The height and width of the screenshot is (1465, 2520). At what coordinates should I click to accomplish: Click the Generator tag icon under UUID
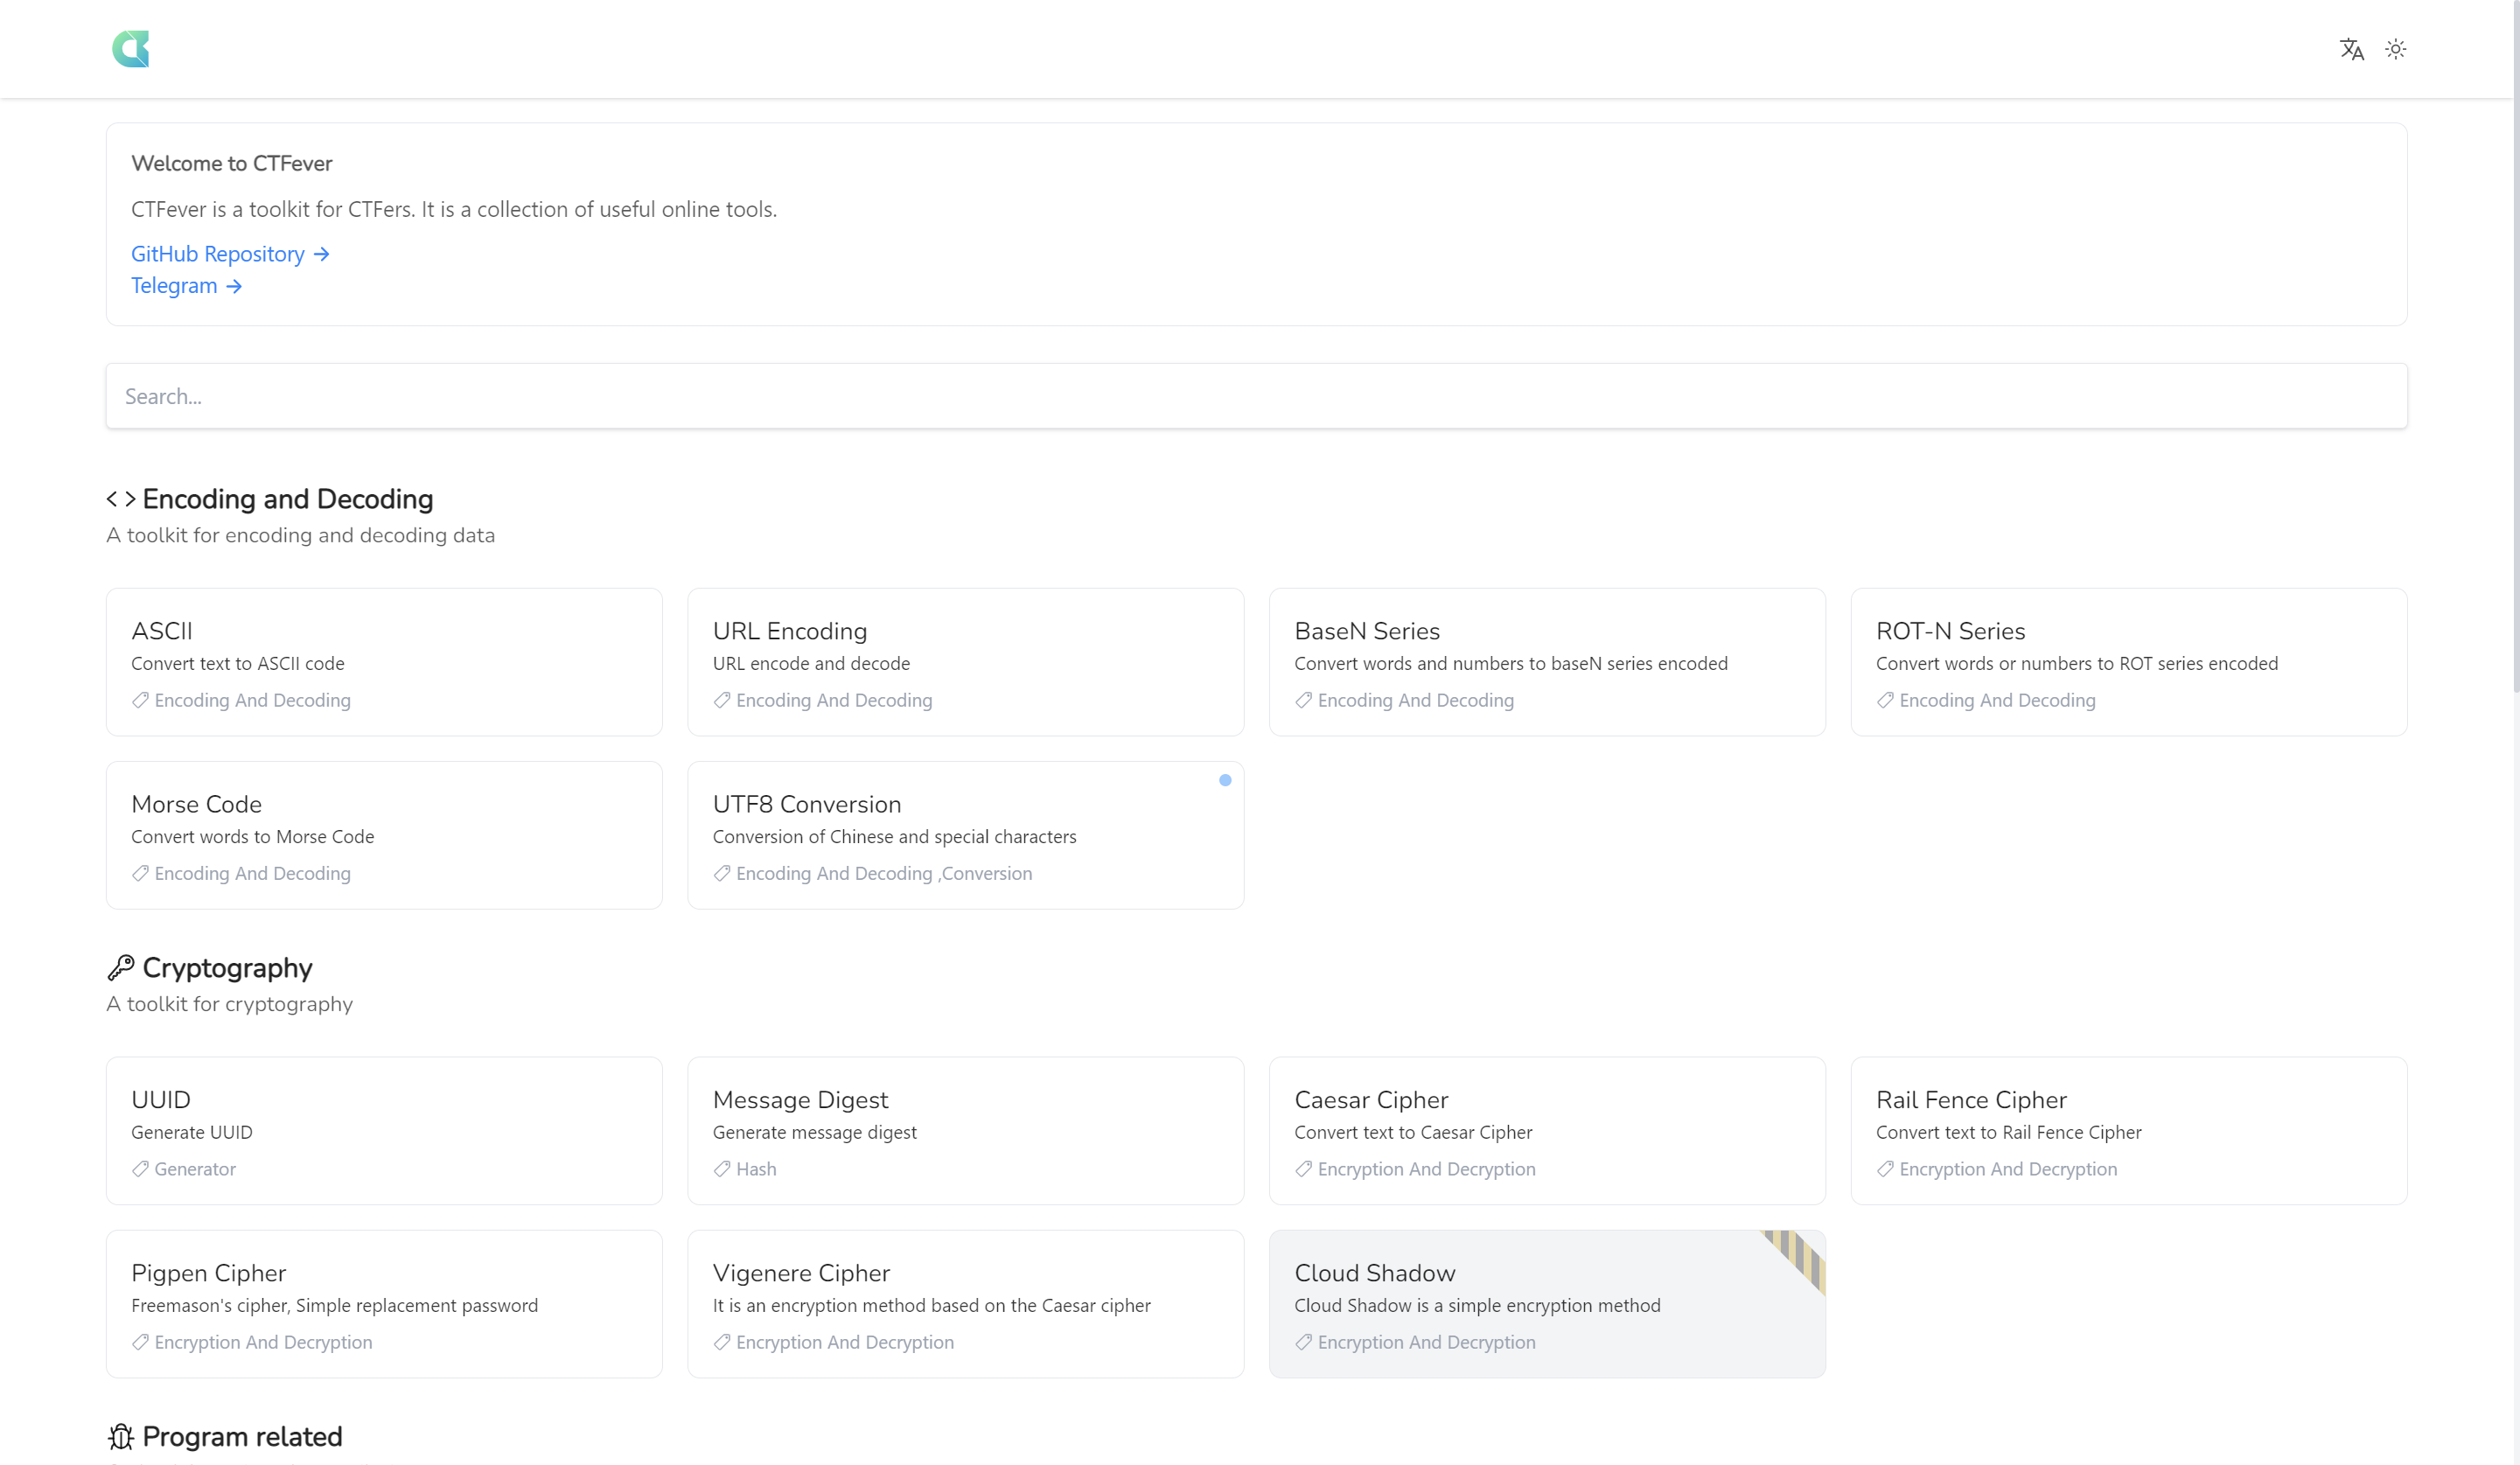[x=140, y=1169]
